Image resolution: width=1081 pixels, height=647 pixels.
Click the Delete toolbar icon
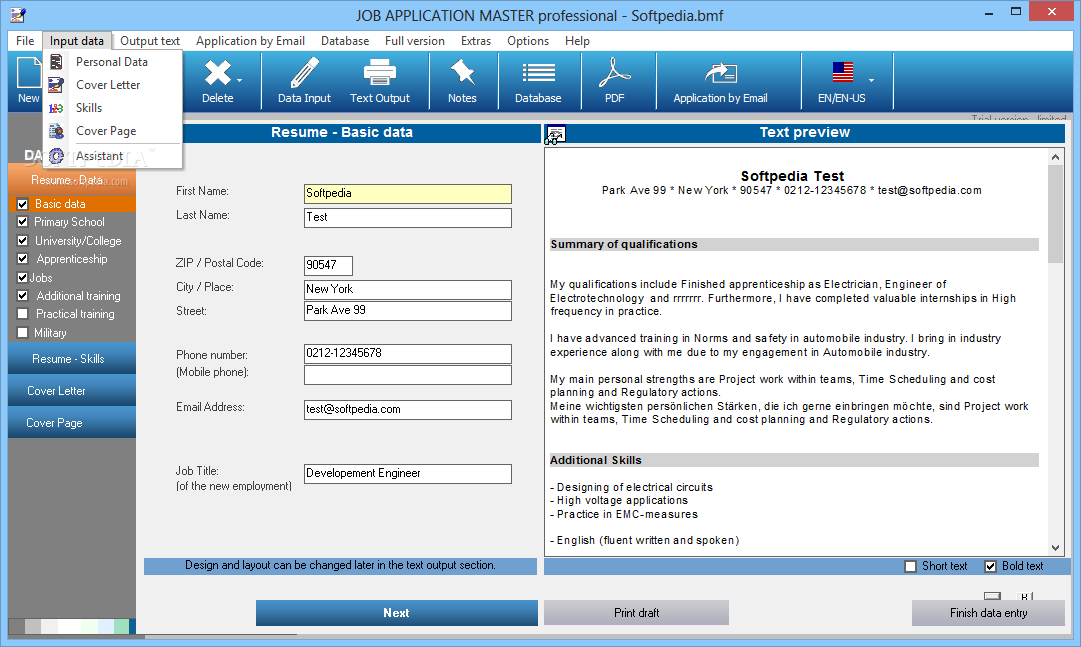pos(217,73)
